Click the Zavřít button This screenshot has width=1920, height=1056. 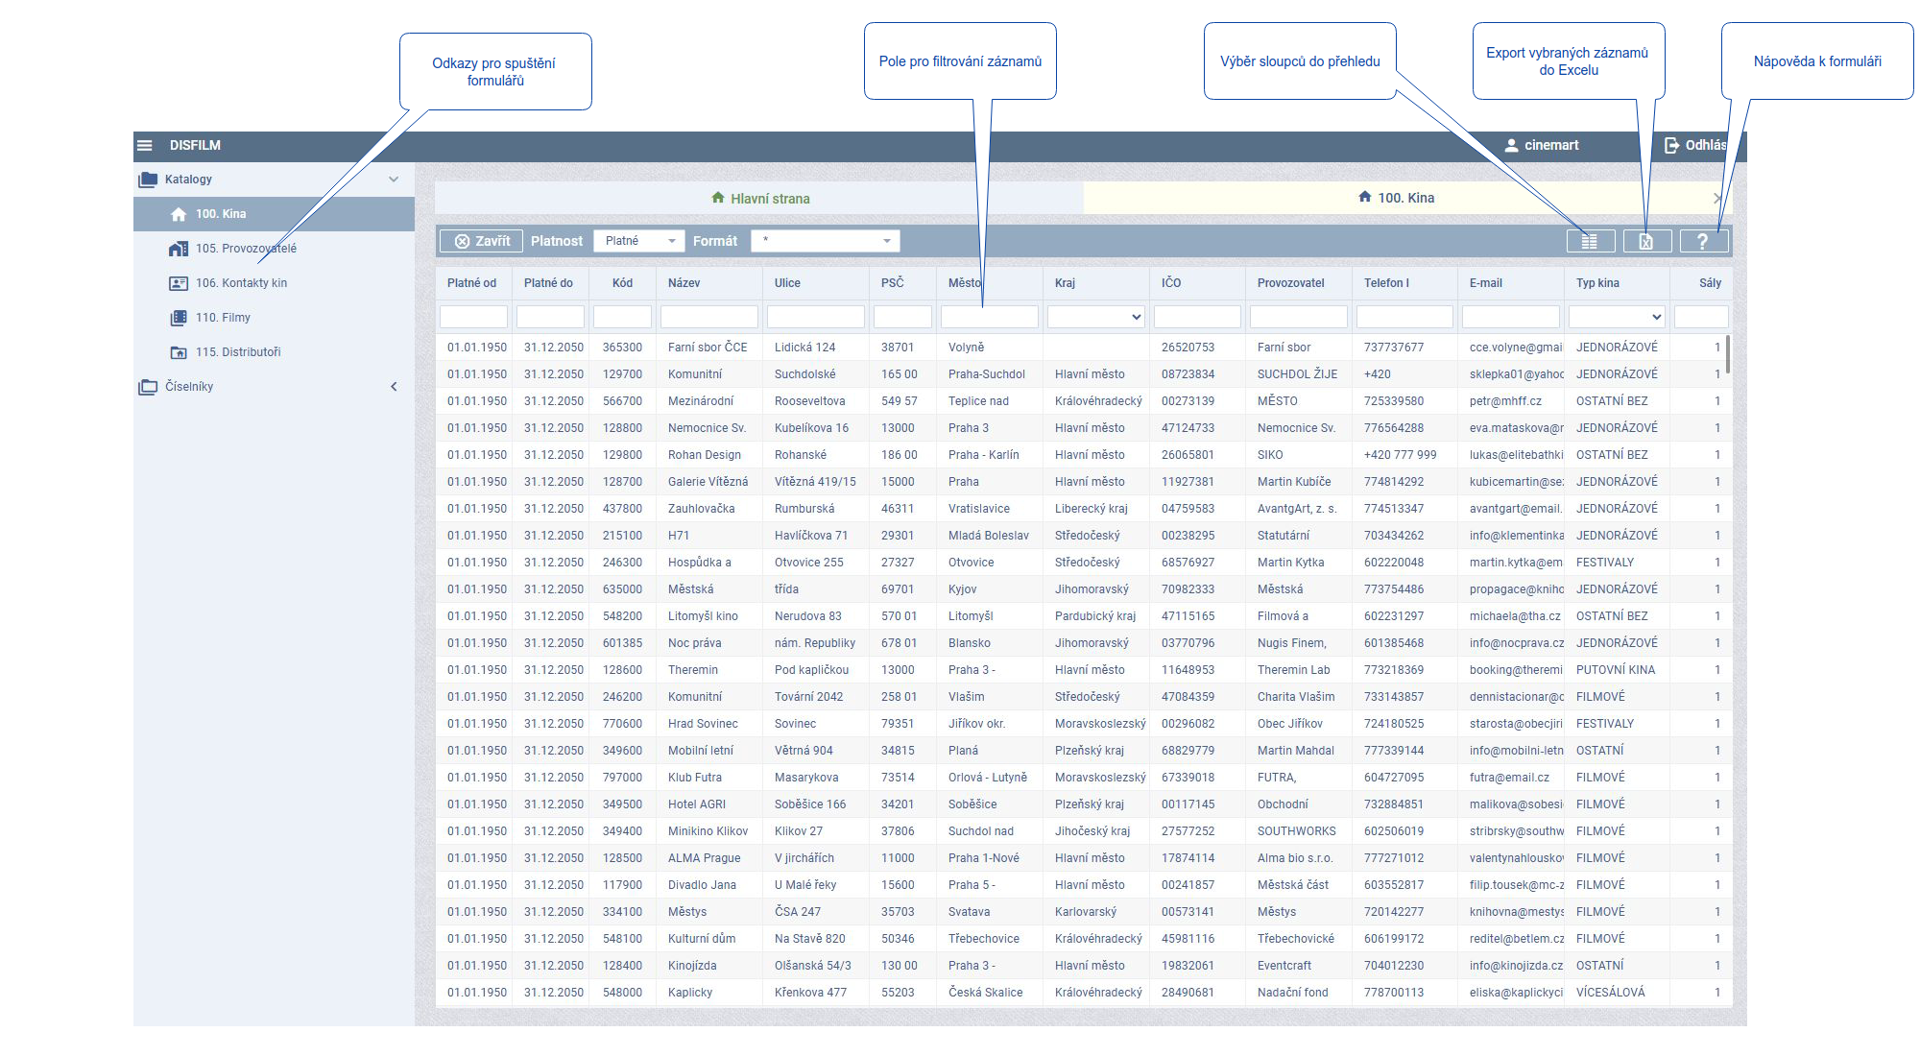[482, 241]
